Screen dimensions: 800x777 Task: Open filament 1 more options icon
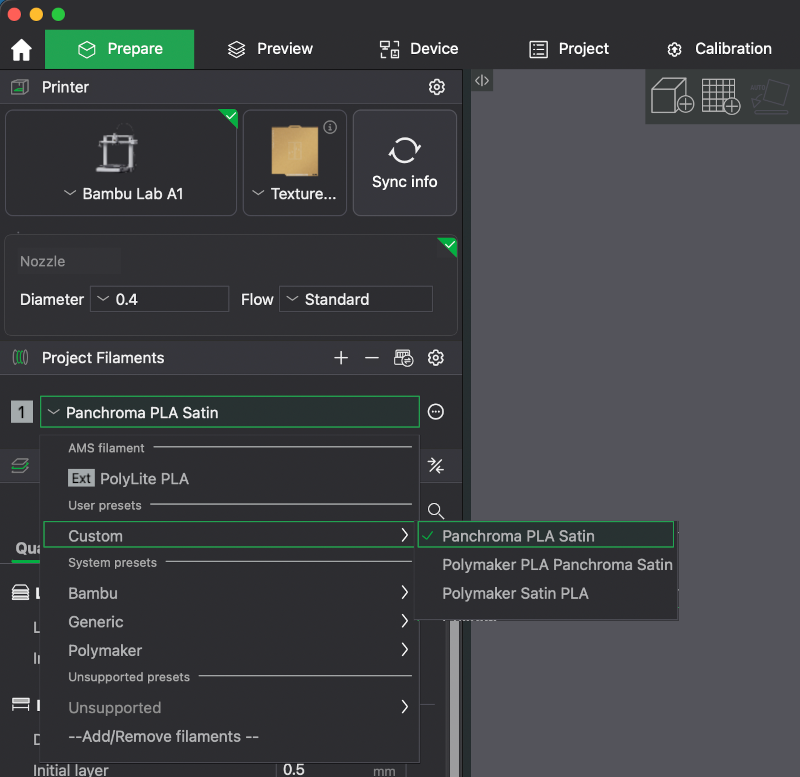[x=436, y=412]
